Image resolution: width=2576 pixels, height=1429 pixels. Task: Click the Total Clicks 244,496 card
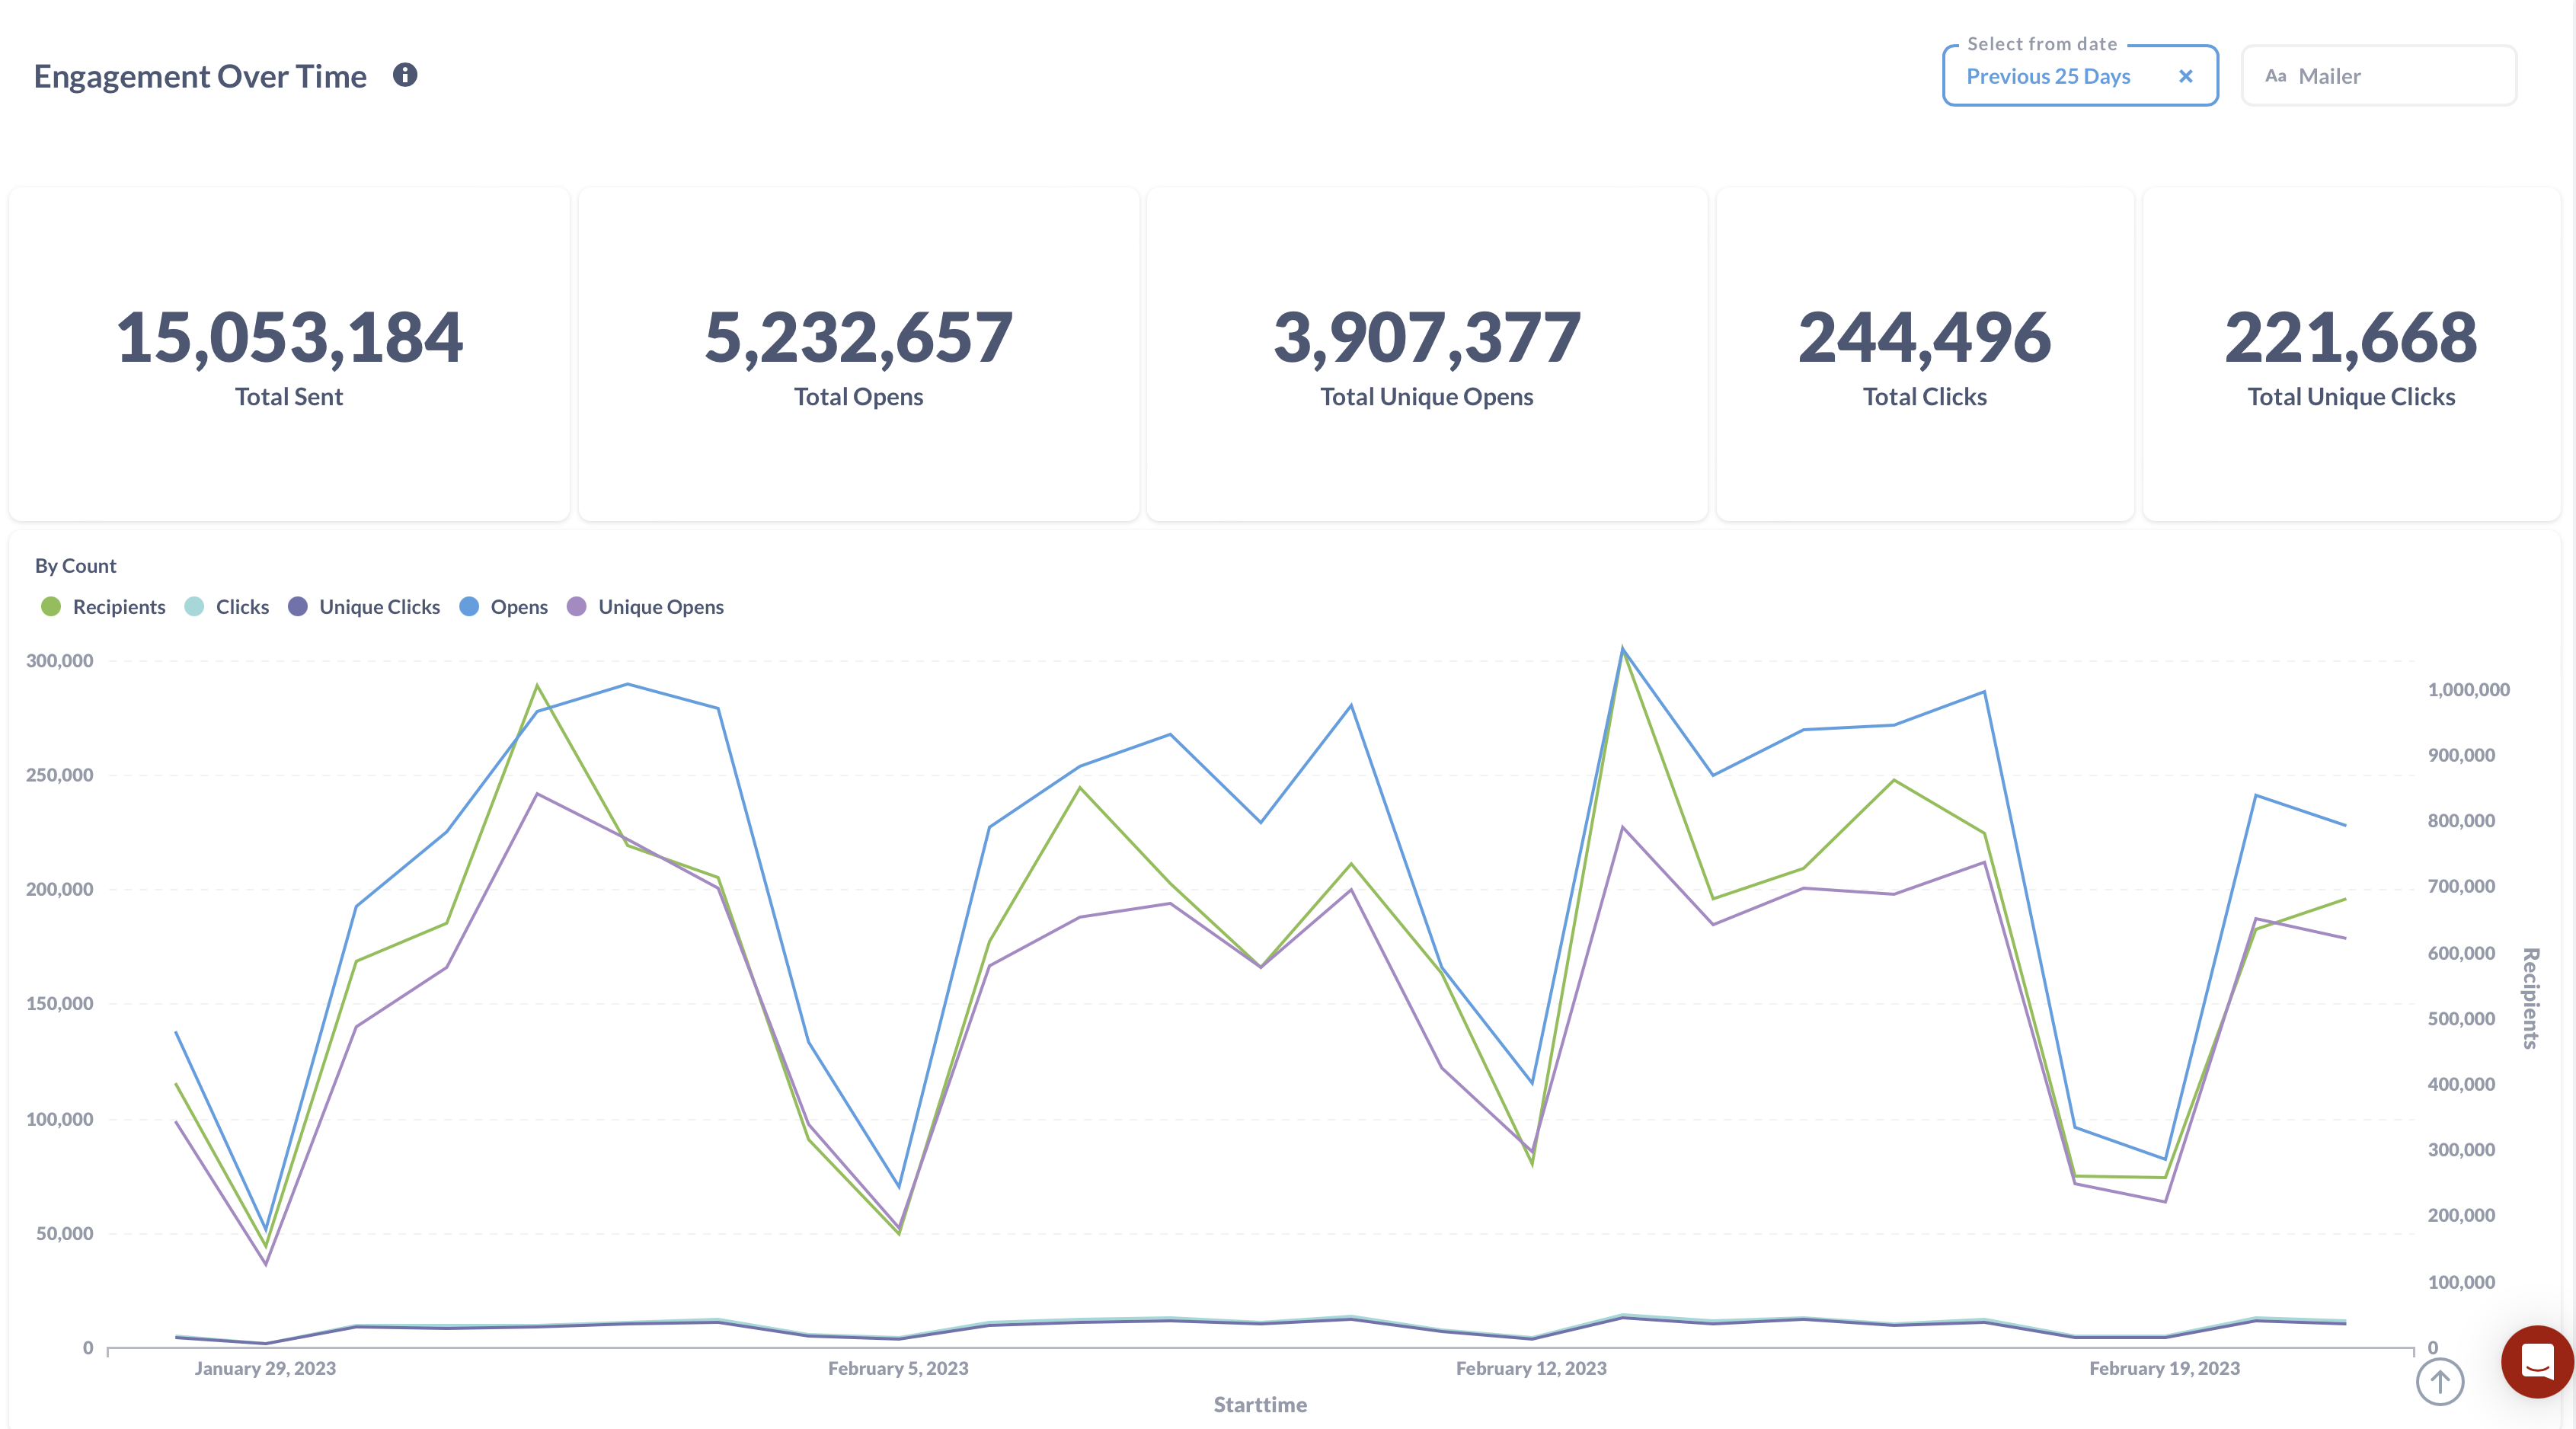click(1924, 354)
